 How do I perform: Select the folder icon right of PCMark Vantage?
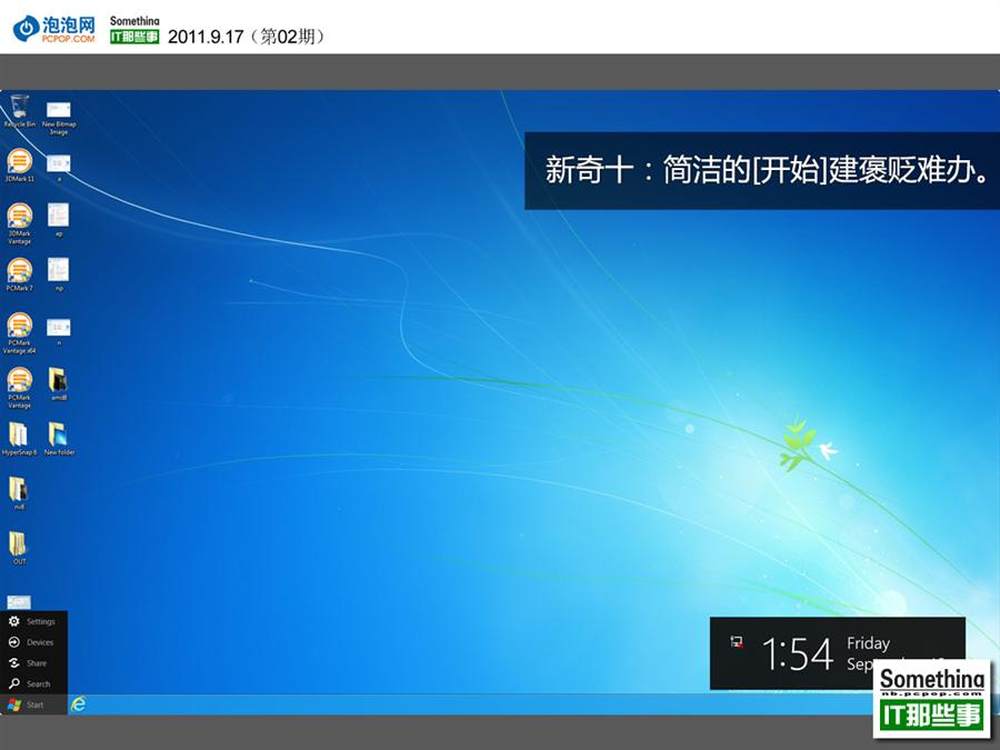point(59,384)
